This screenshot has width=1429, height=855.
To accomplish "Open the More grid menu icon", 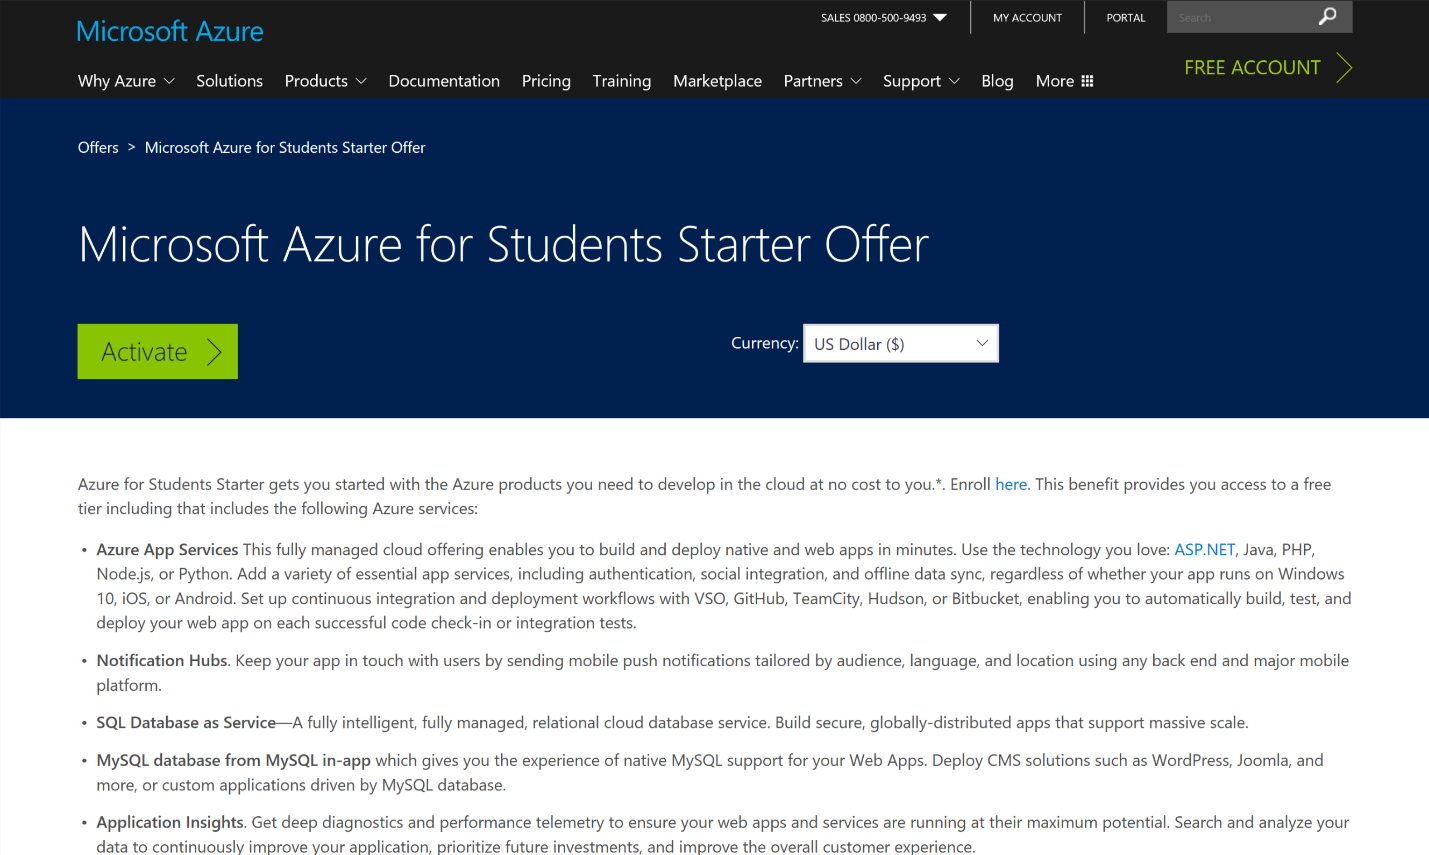I will 1087,81.
